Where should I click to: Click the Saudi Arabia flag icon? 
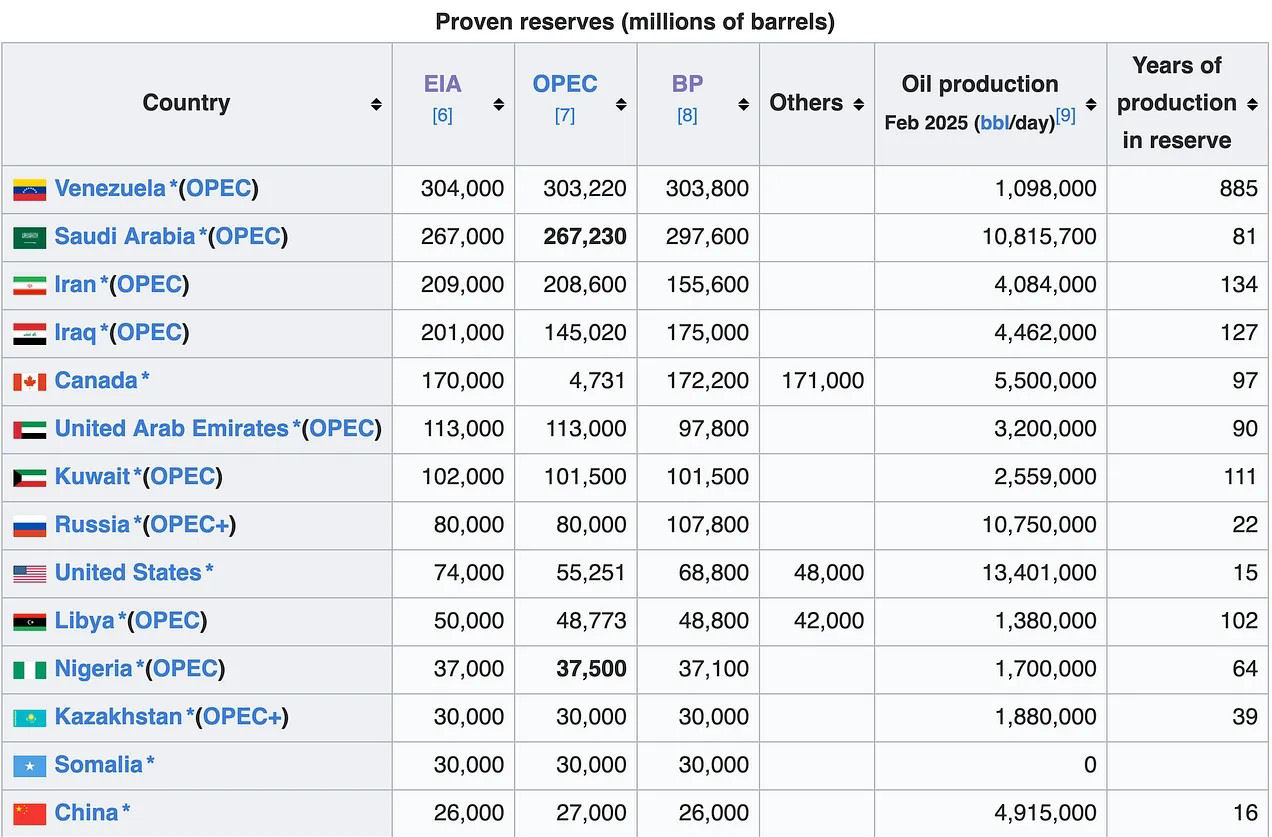coord(29,237)
